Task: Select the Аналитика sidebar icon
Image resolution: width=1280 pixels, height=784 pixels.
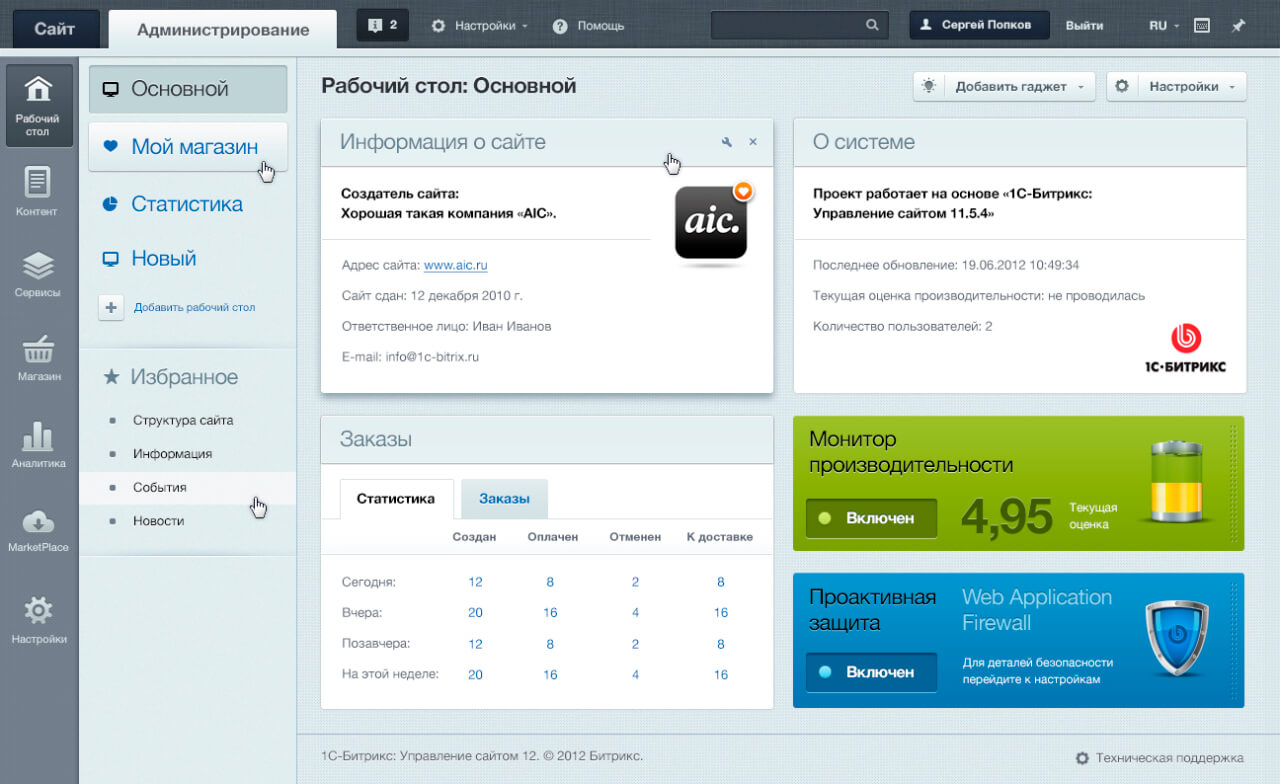Action: click(38, 444)
